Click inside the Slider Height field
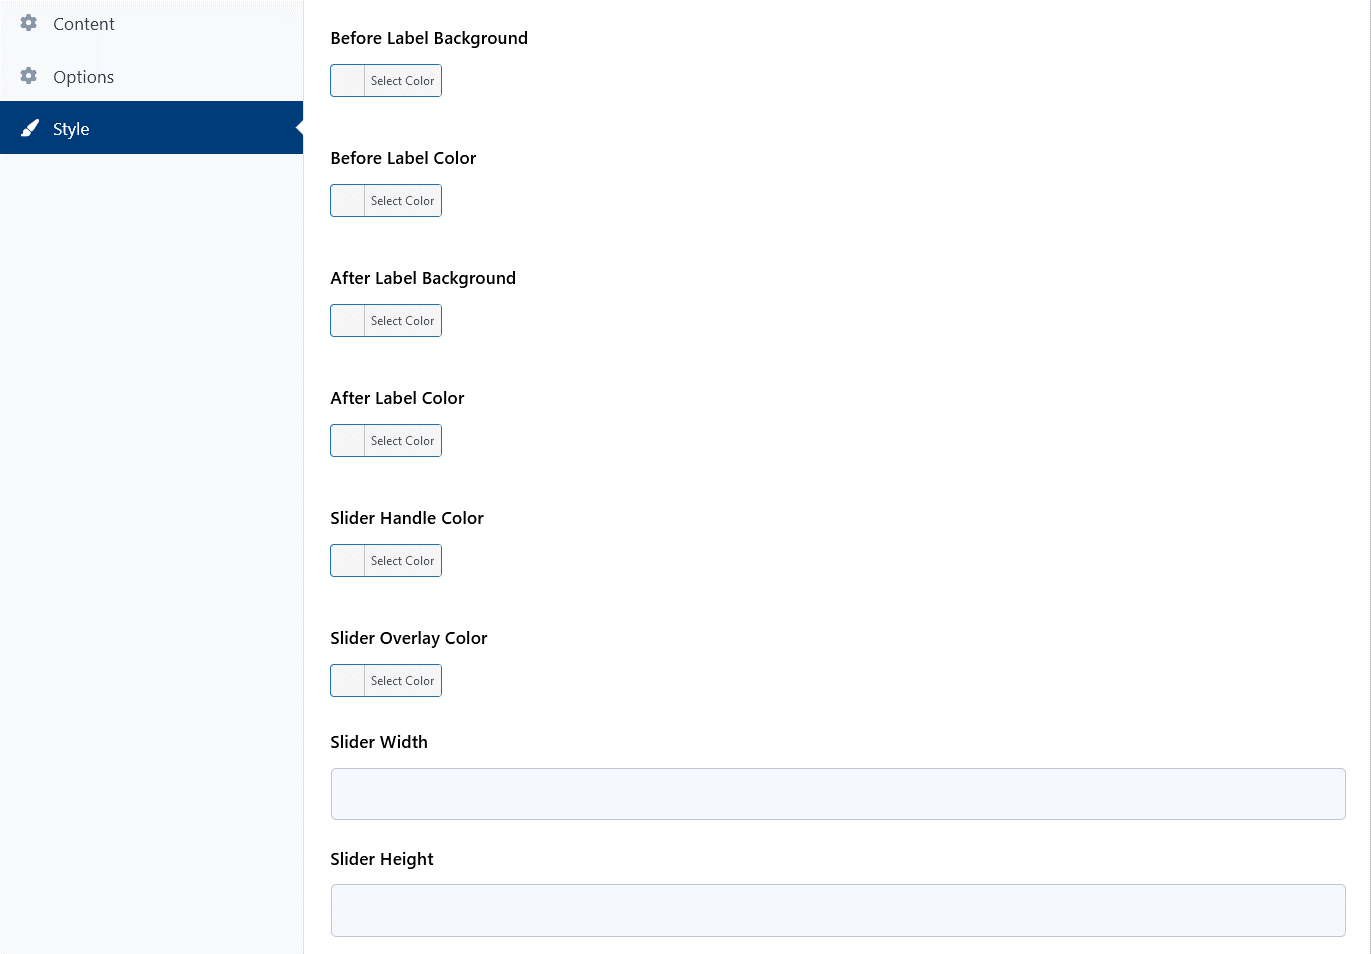This screenshot has height=954, width=1371. [x=837, y=910]
